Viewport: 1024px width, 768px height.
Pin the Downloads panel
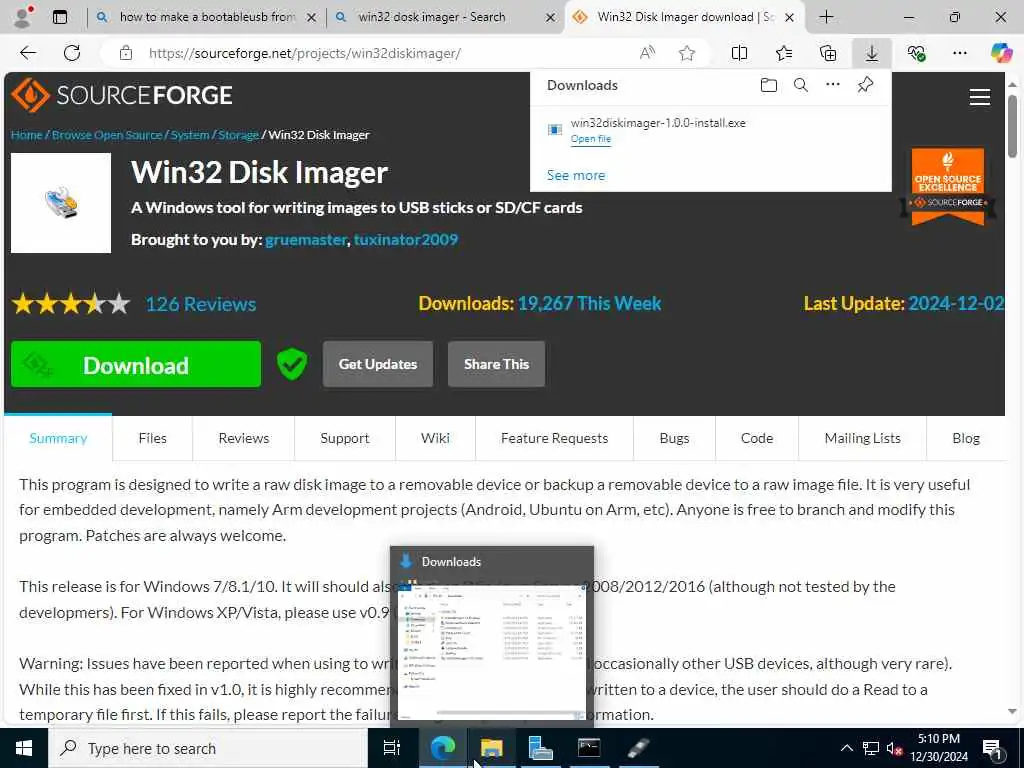[865, 84]
